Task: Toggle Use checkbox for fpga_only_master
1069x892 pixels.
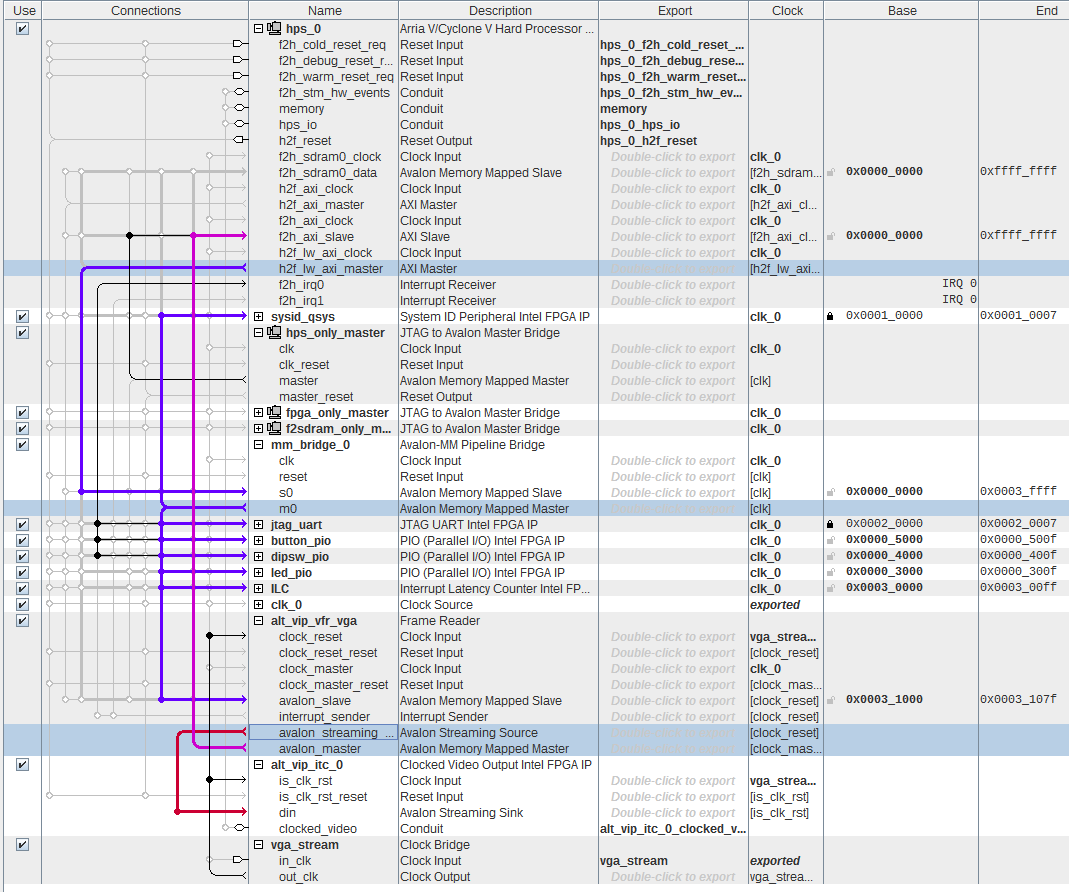Action: (x=22, y=413)
